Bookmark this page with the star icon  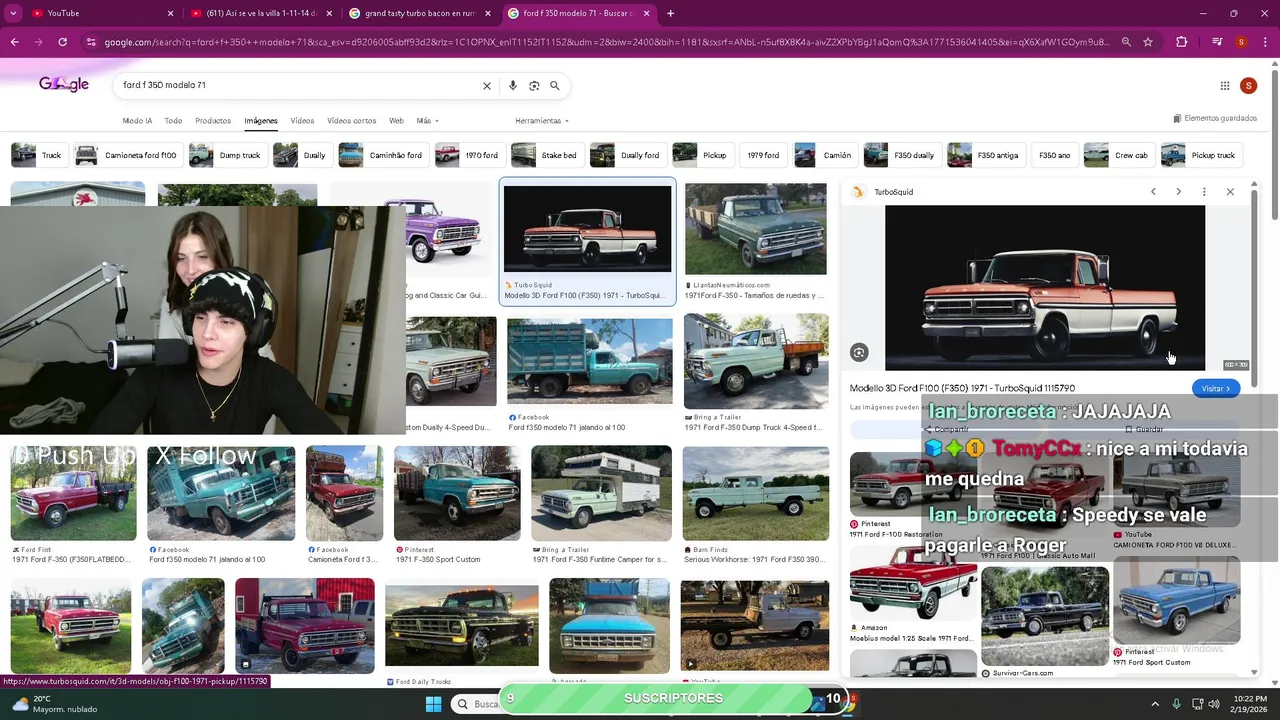1148,42
